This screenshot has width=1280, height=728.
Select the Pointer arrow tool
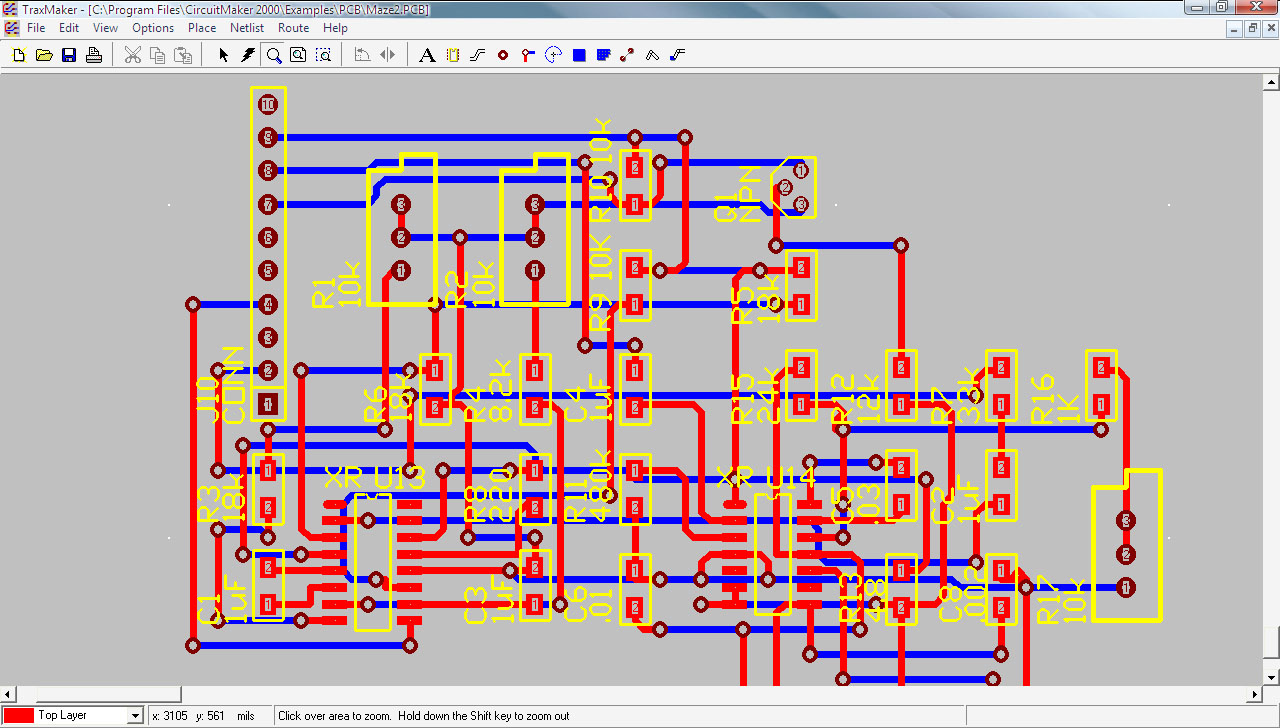tap(224, 55)
